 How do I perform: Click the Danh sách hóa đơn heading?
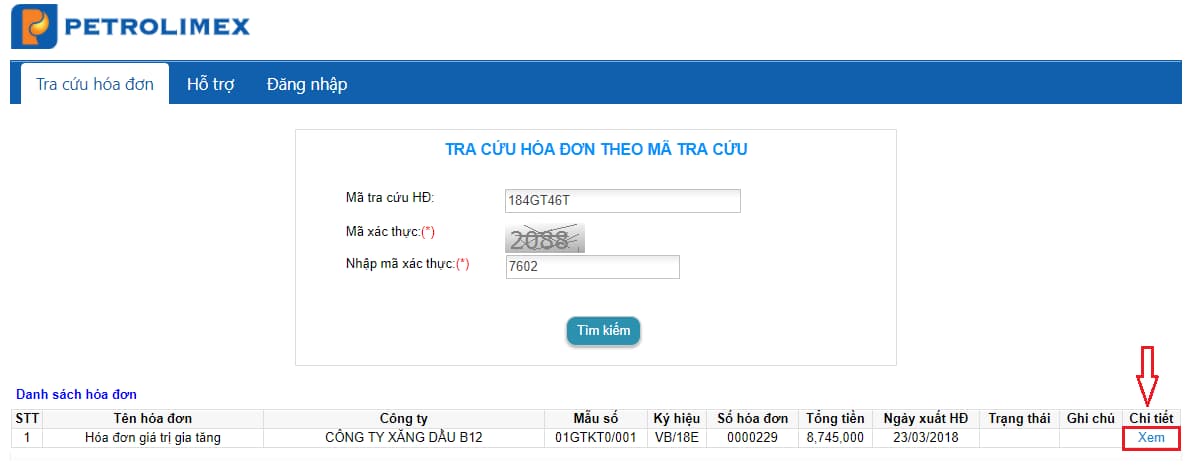(76, 394)
